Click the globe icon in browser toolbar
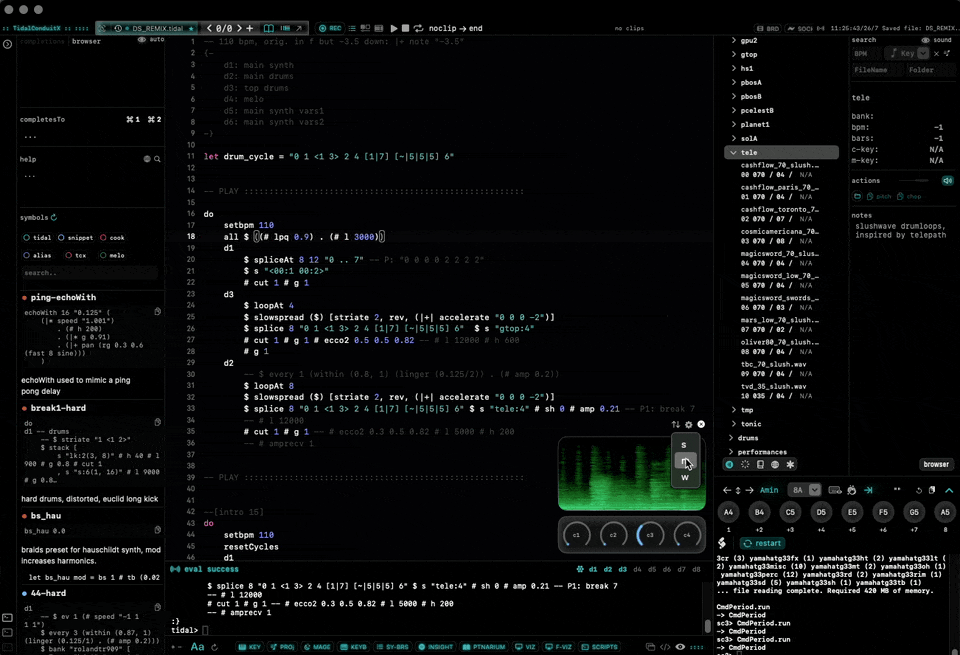The image size is (960, 655). point(775,465)
